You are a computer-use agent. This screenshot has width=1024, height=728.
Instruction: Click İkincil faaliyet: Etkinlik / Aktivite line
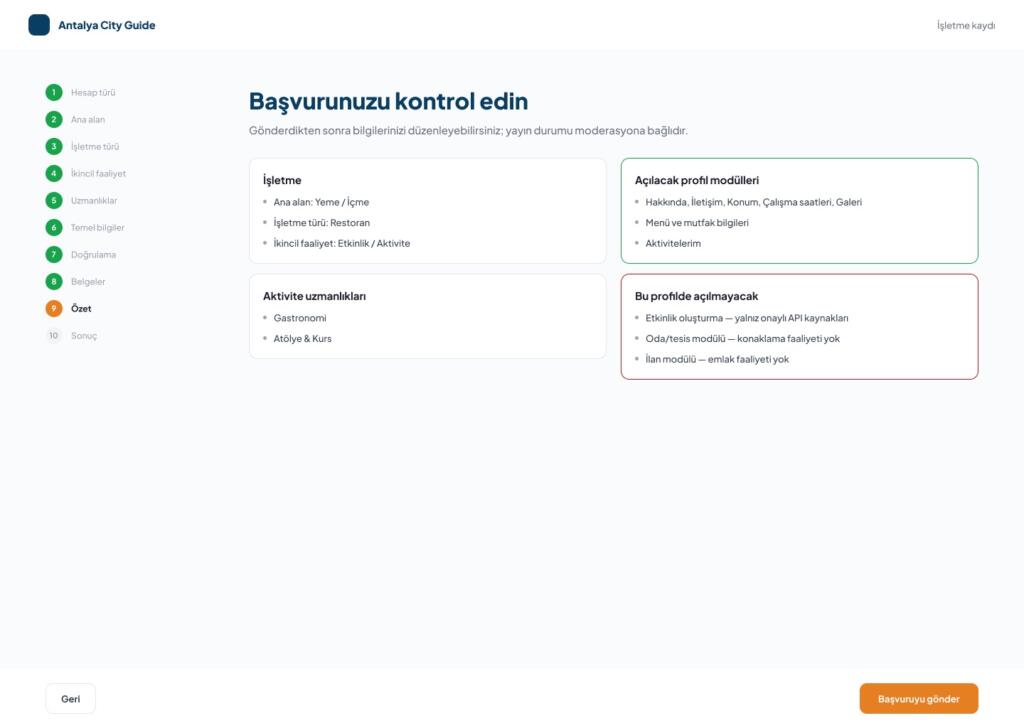pyautogui.click(x=342, y=244)
